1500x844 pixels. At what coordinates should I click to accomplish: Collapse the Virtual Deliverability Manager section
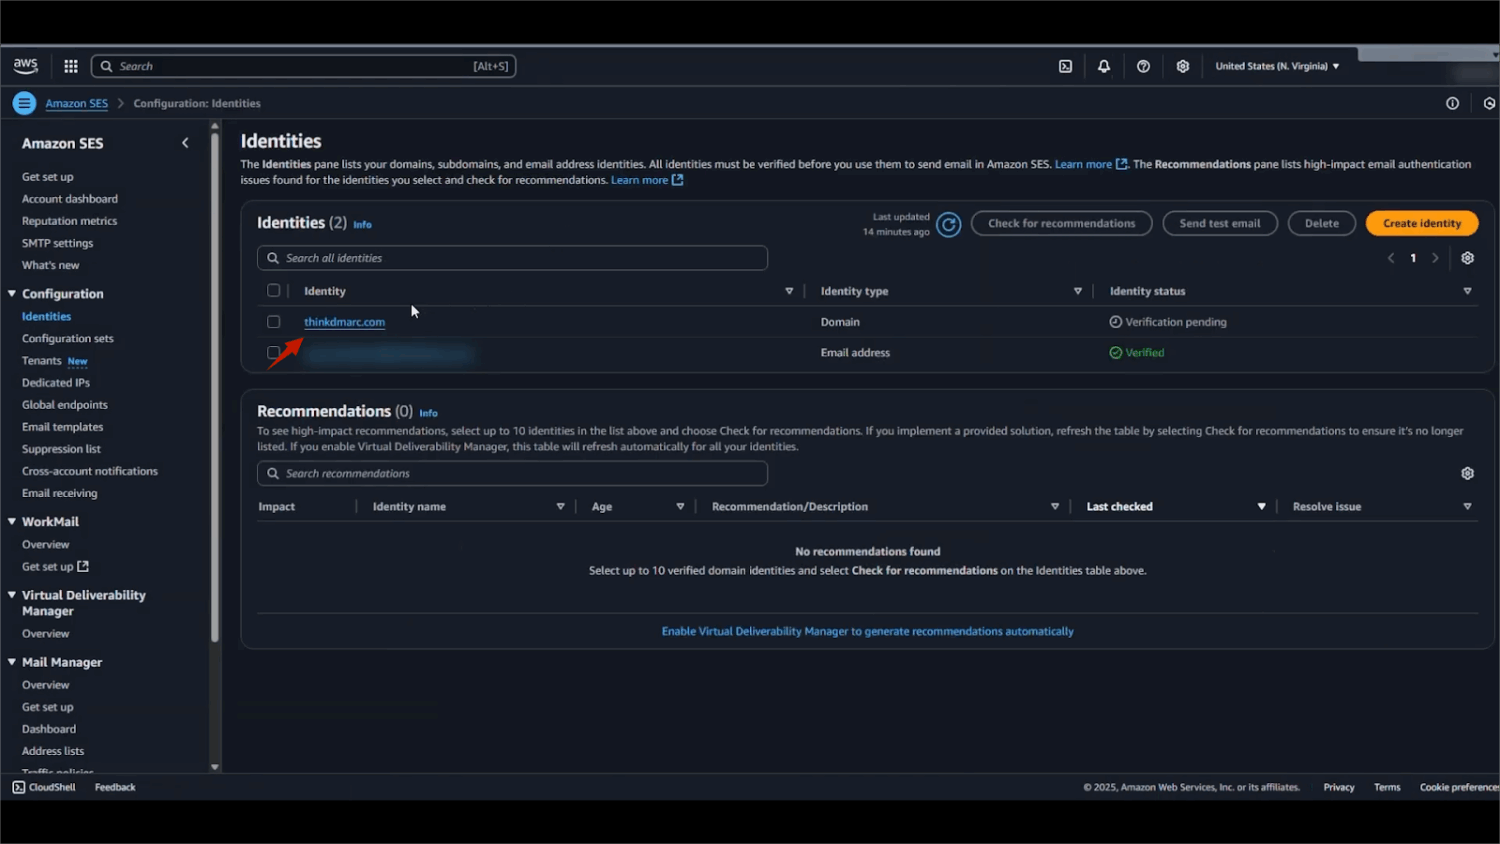pos(12,595)
